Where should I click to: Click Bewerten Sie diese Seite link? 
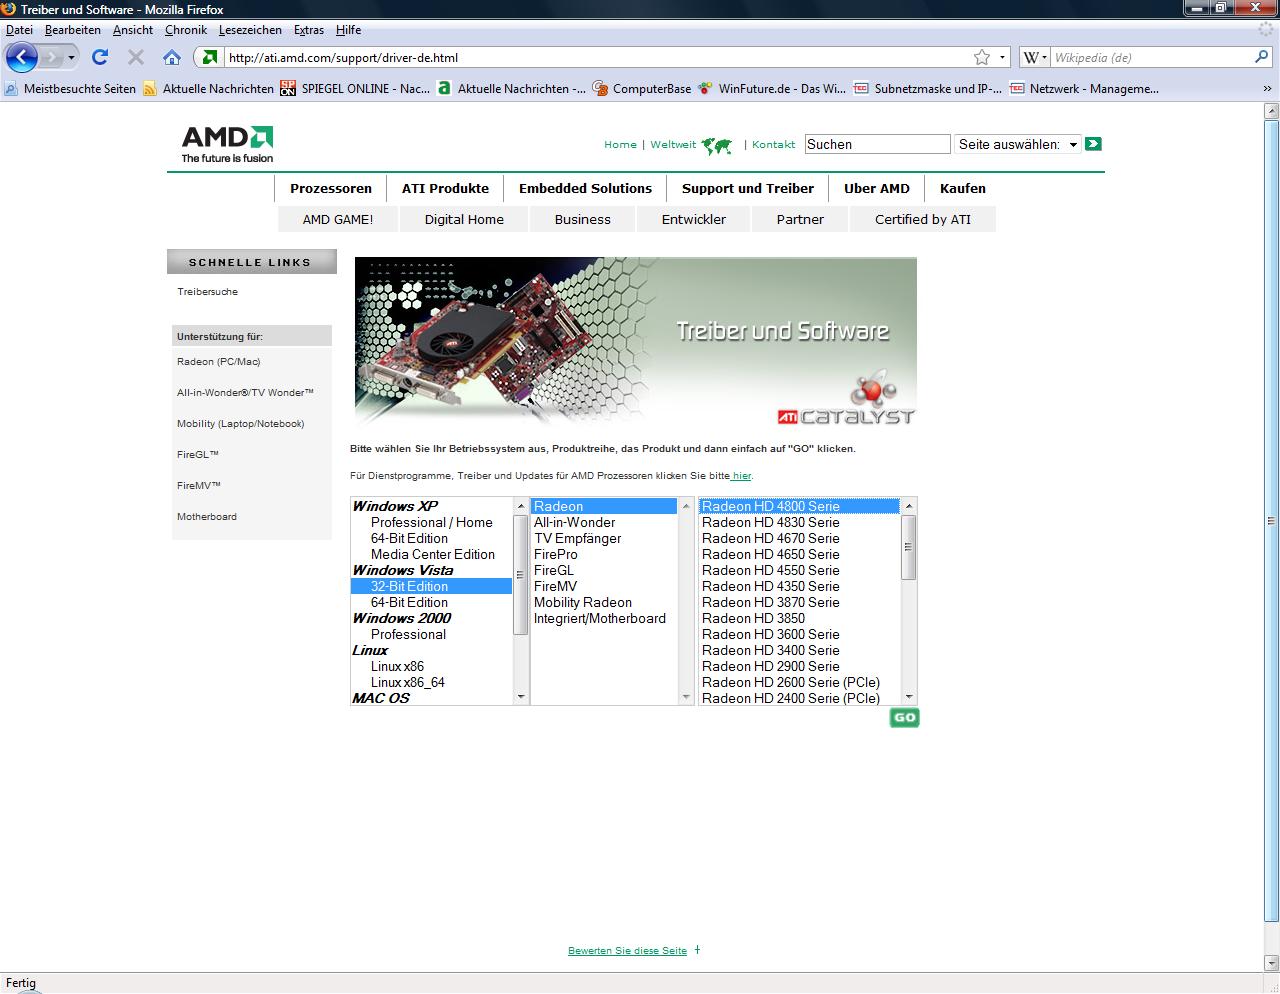pos(627,951)
